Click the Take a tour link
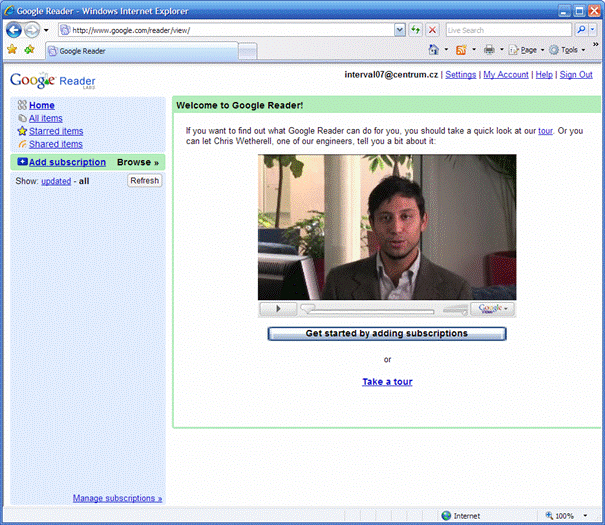 387,382
